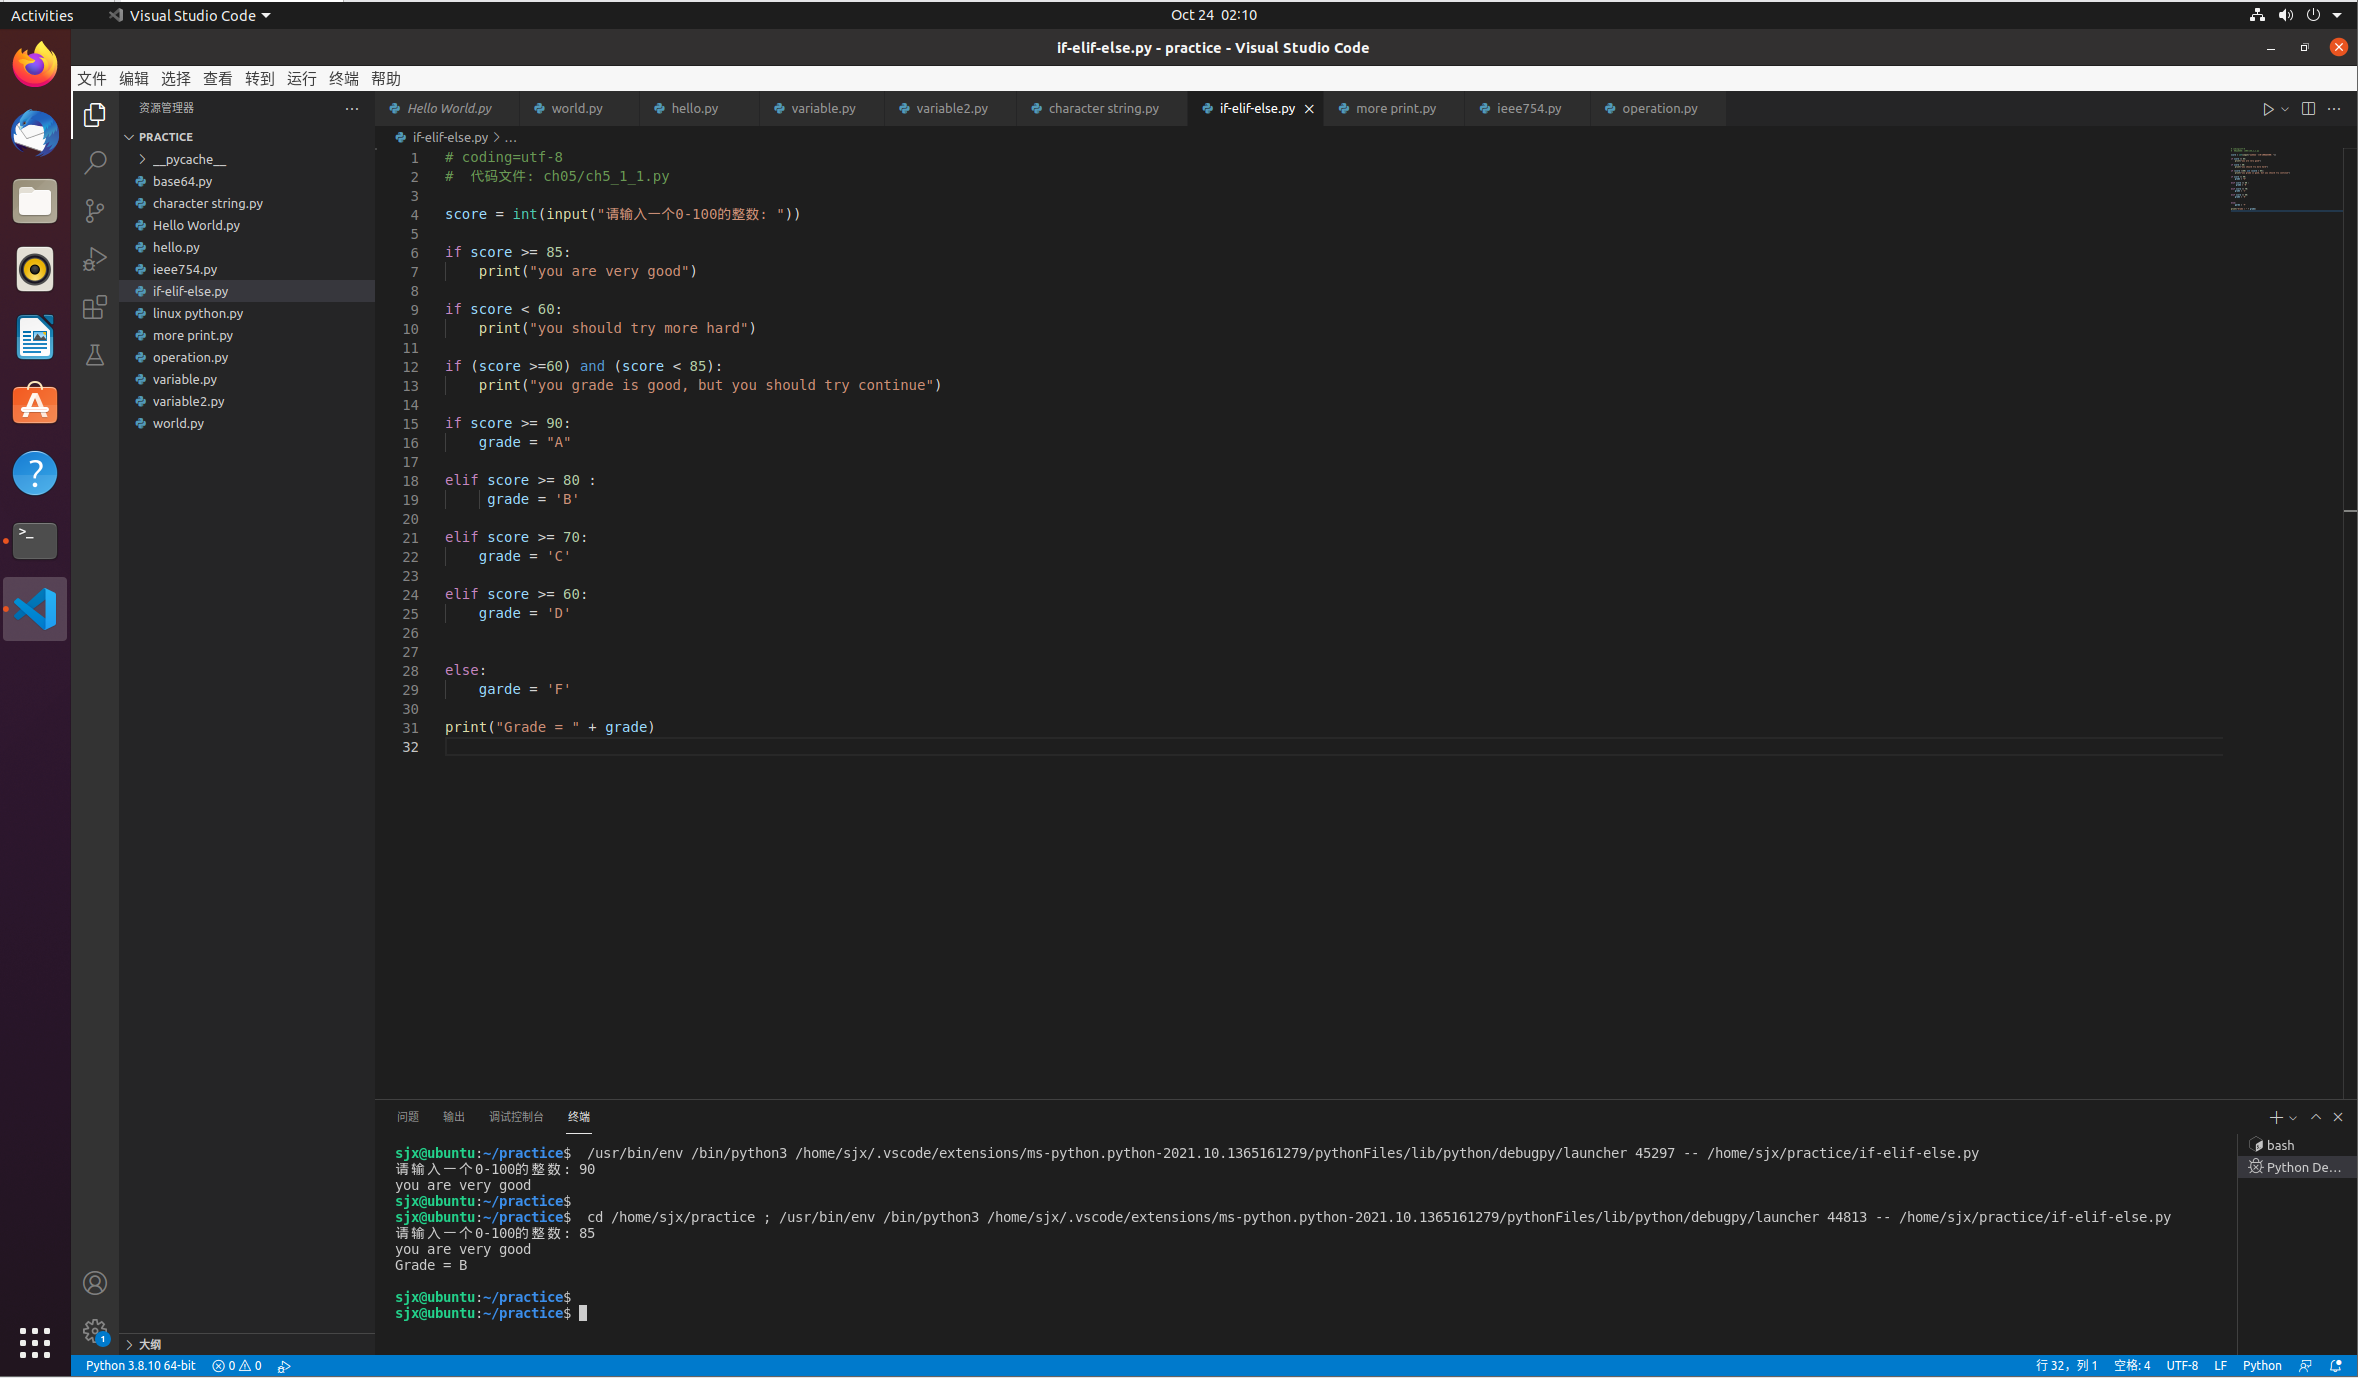This screenshot has width=2358, height=1378.
Task: Open the new terminal launch profile dropdown
Action: click(2293, 1118)
